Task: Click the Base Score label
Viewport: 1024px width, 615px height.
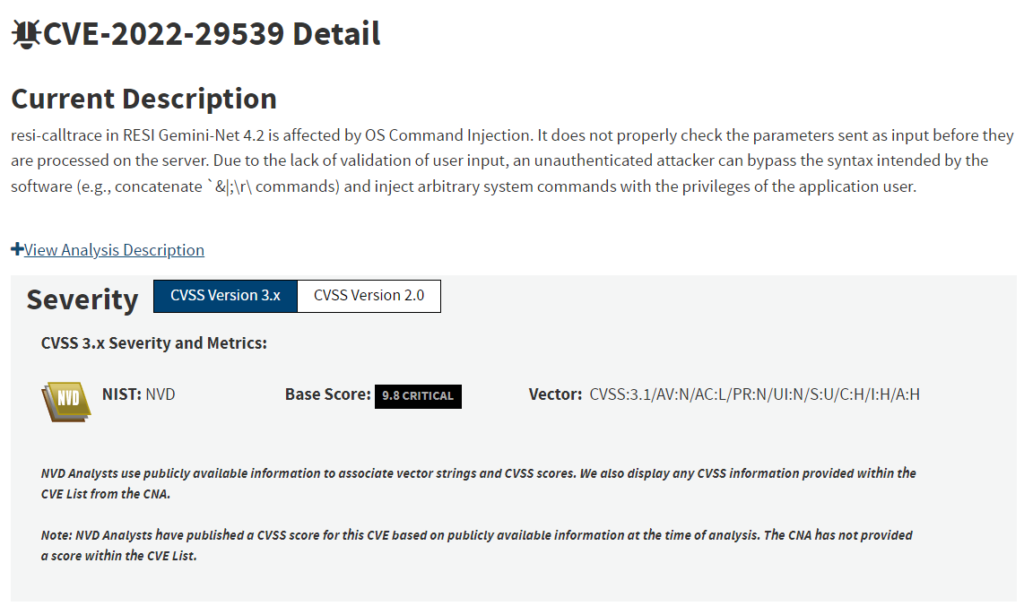Action: 327,395
